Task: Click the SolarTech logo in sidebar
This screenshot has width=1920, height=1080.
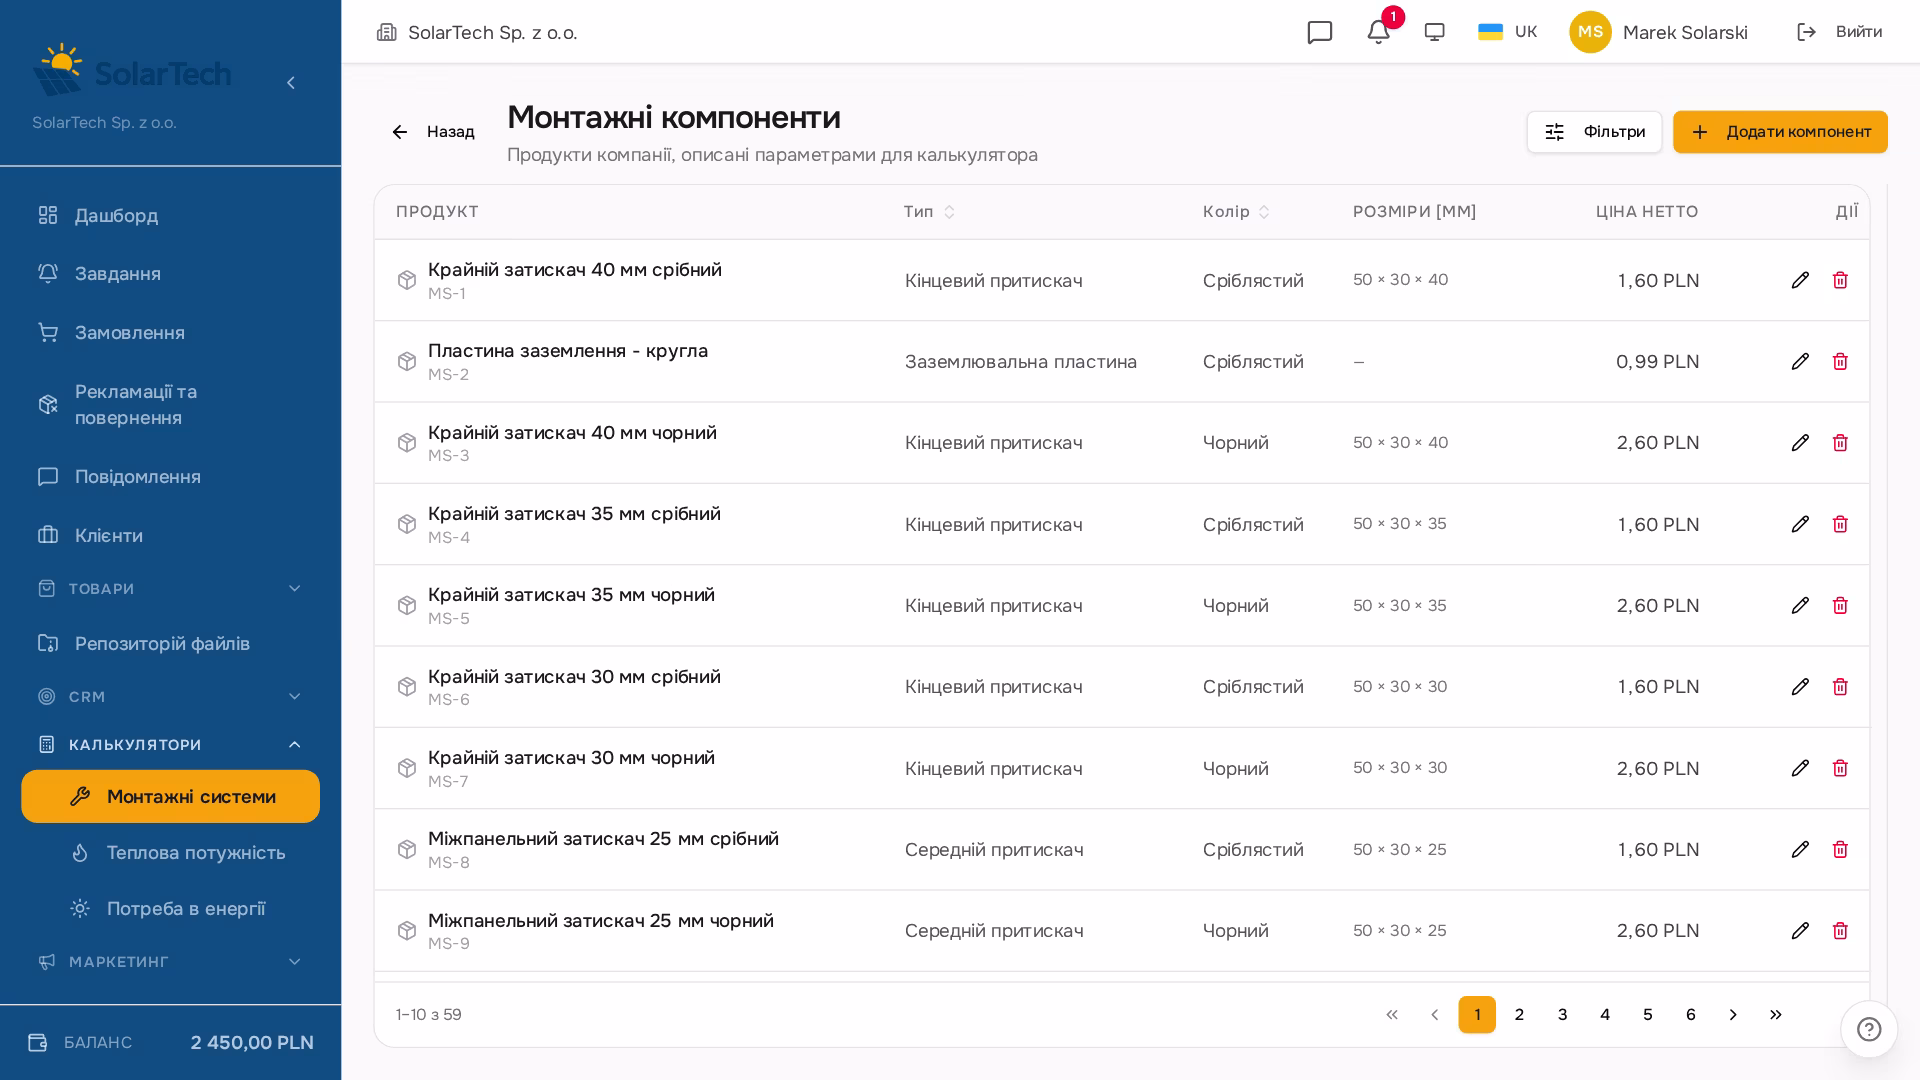Action: [132, 70]
